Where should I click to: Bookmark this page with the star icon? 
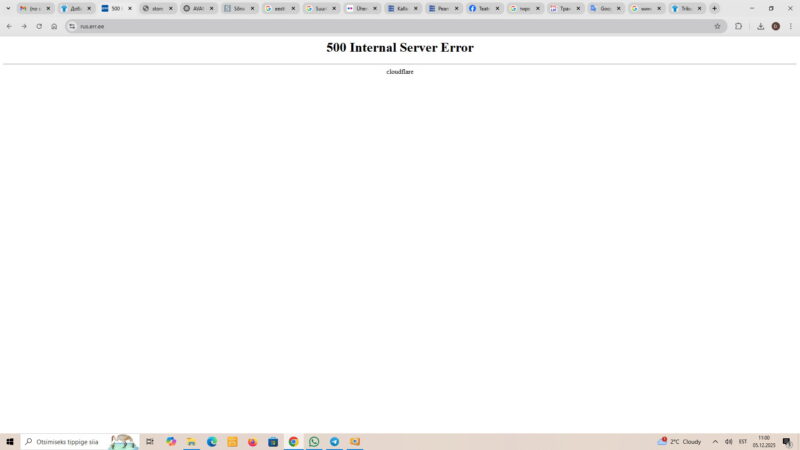pos(717,26)
